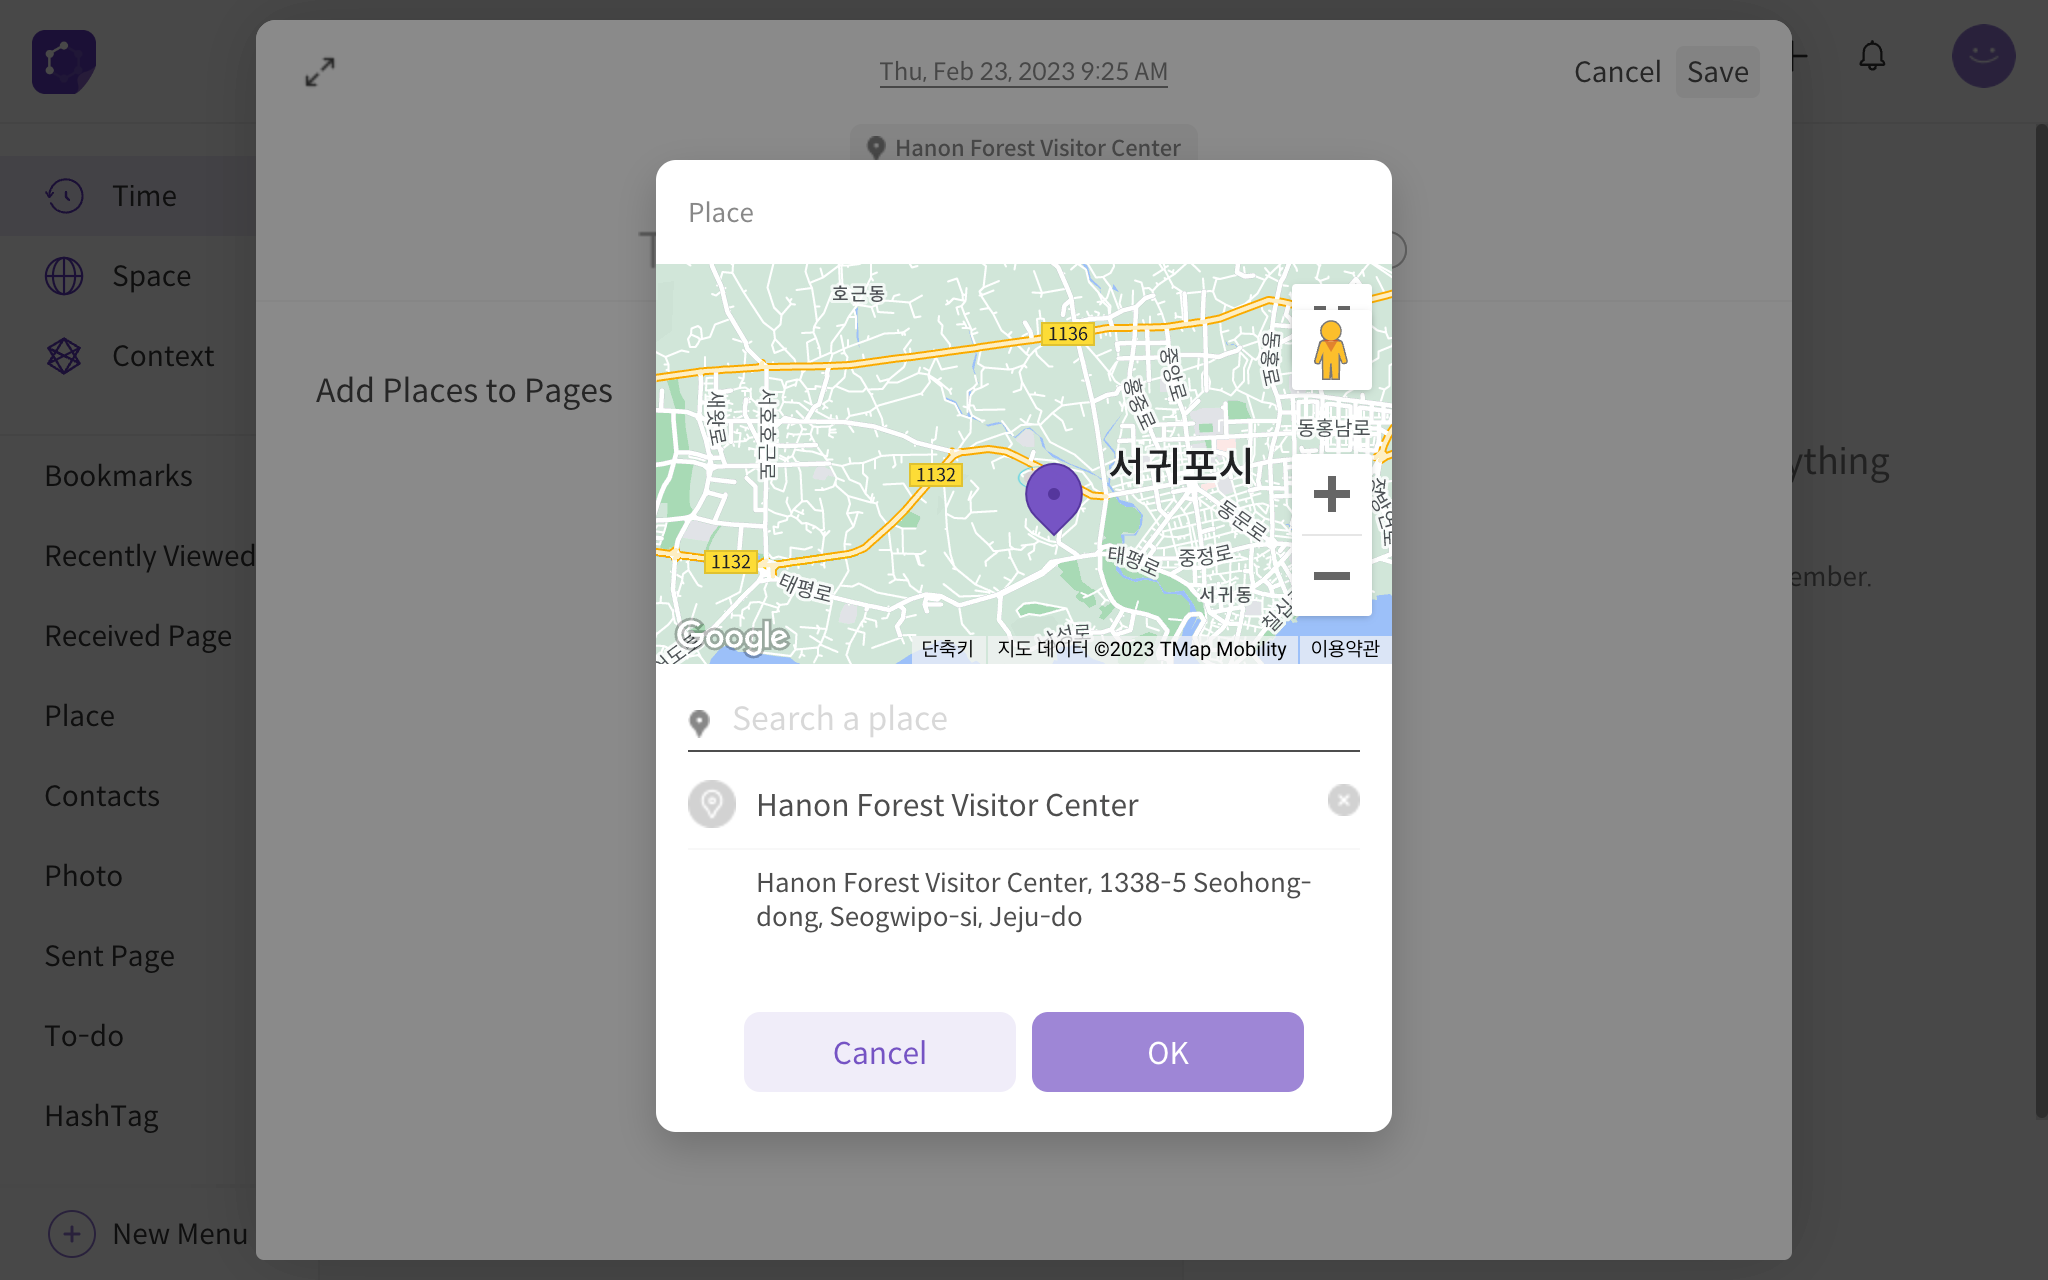
Task: Zoom out the map with minus
Action: (x=1331, y=575)
